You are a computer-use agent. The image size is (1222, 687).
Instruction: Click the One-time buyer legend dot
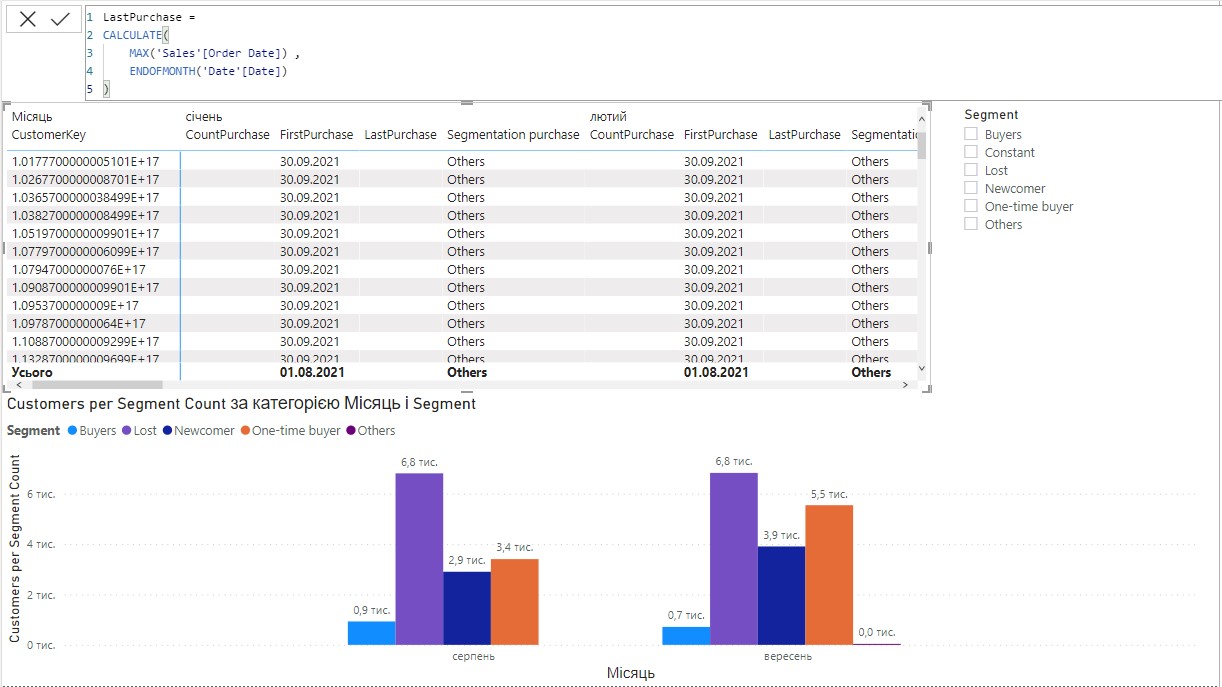tap(245, 431)
